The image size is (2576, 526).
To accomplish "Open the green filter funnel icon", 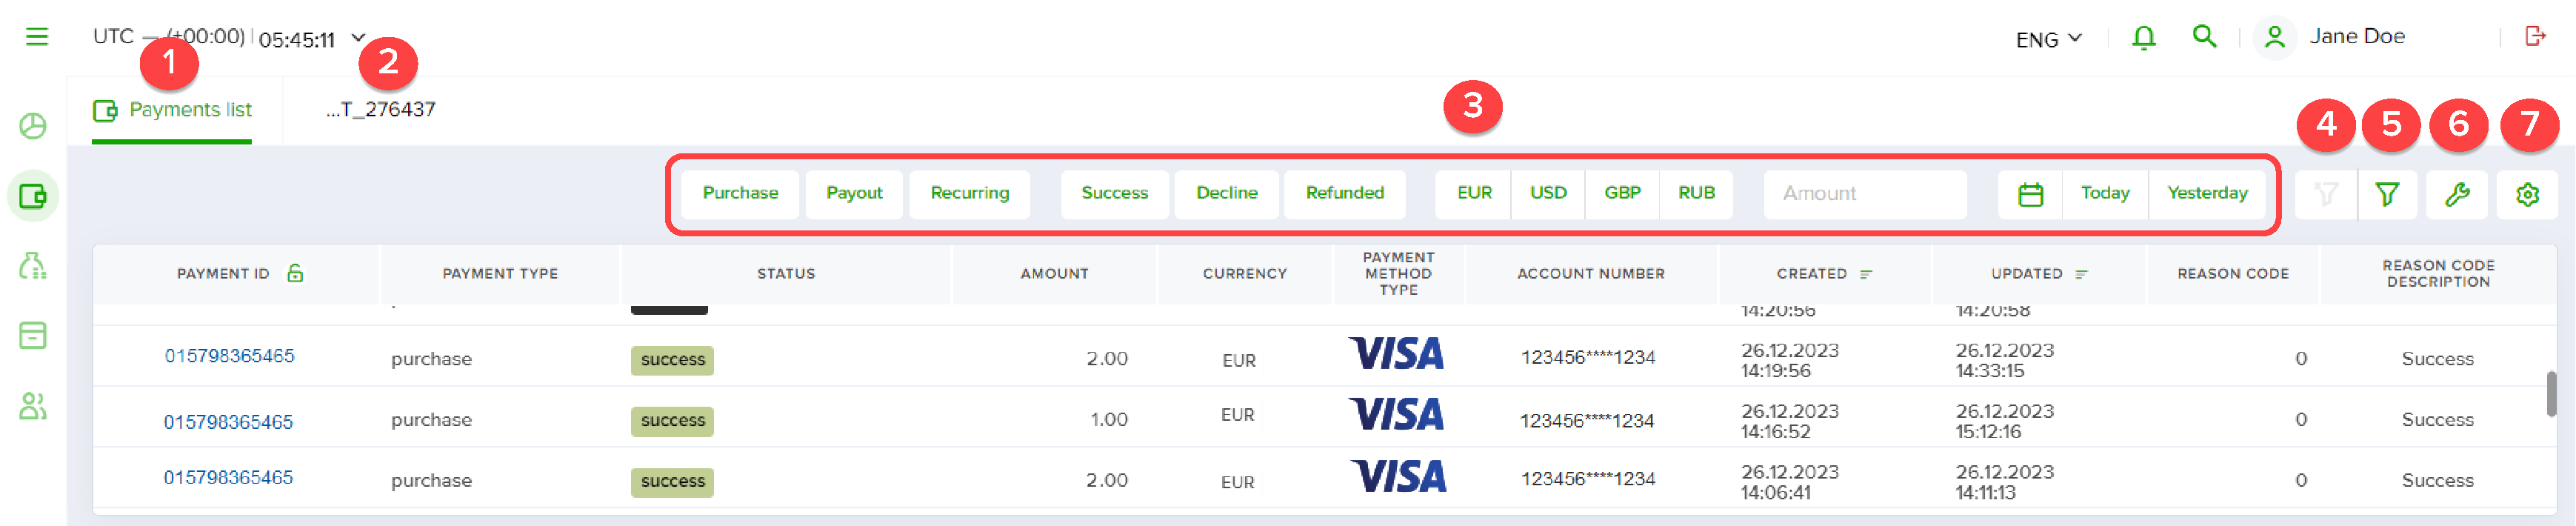I will pos(2387,194).
